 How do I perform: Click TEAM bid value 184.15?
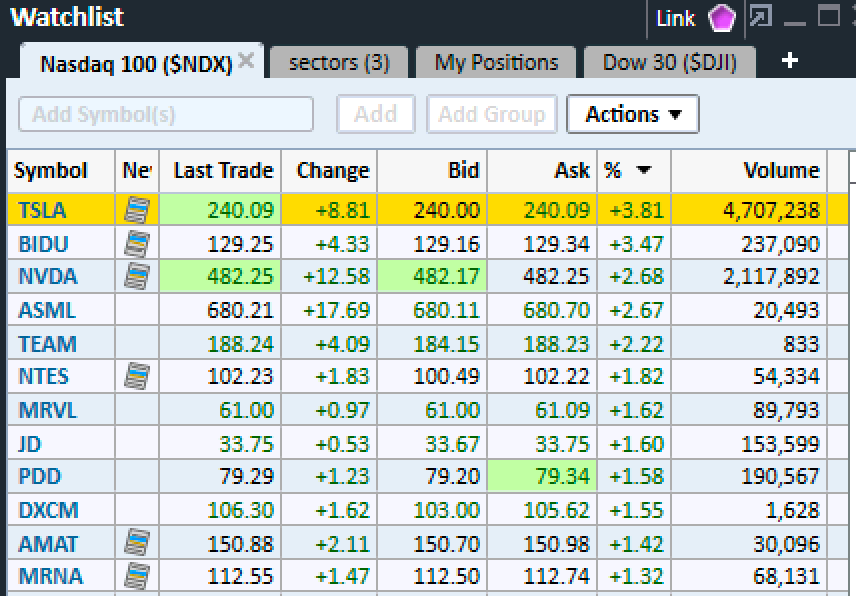[446, 344]
